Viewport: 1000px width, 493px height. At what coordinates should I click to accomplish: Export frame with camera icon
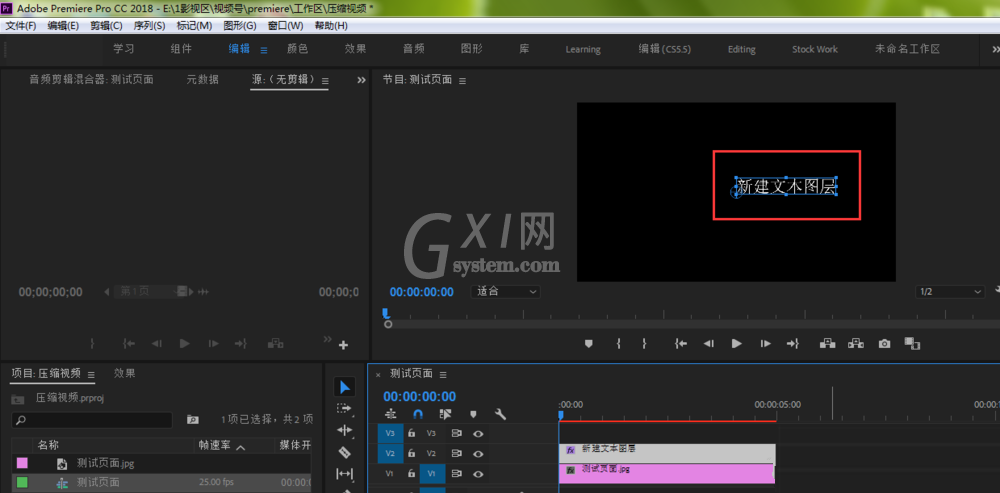884,344
